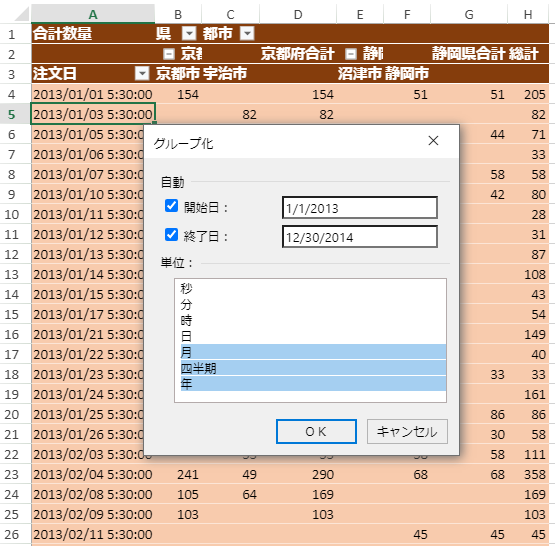This screenshot has width=555, height=546.
Task: Click the キャンセル button
Action: 407,431
